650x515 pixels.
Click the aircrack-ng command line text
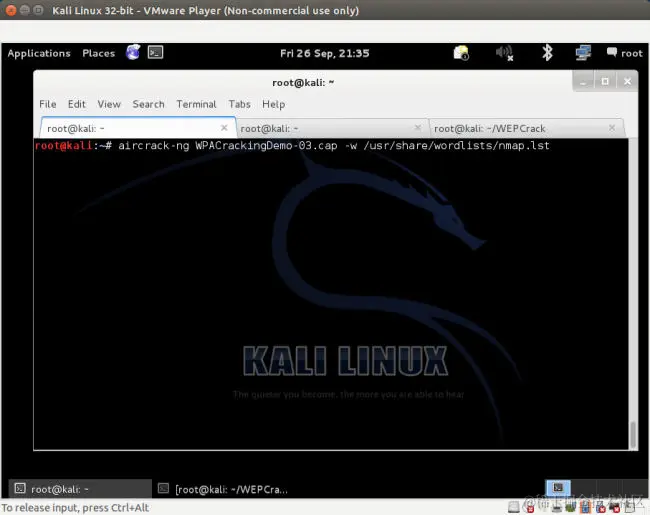pyautogui.click(x=334, y=146)
